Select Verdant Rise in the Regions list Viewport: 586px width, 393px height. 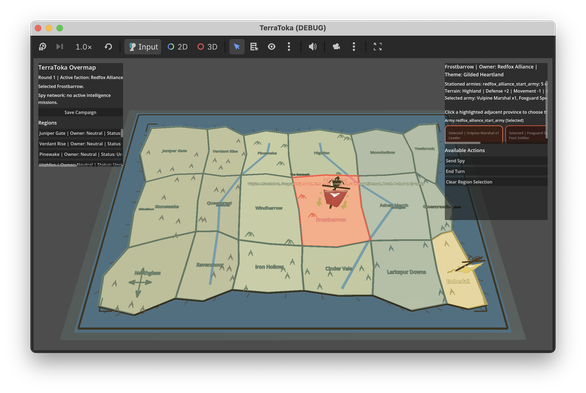tap(80, 143)
